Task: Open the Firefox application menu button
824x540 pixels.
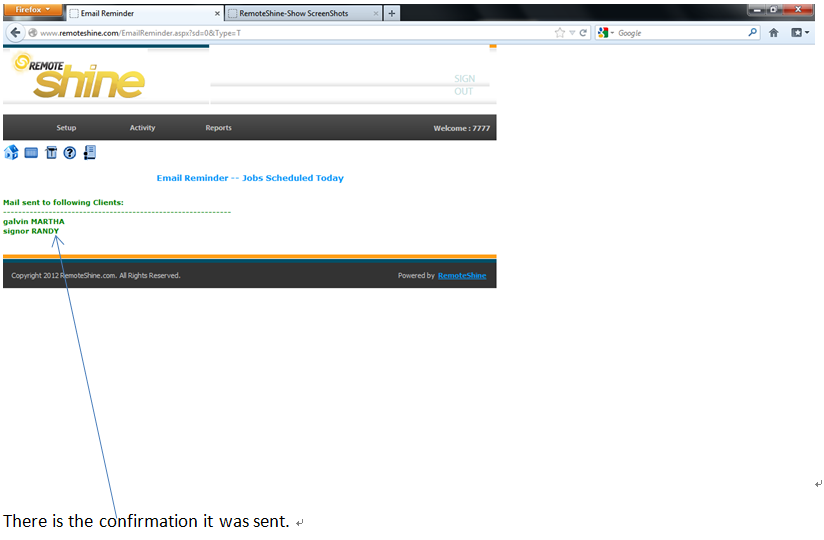Action: coord(33,9)
